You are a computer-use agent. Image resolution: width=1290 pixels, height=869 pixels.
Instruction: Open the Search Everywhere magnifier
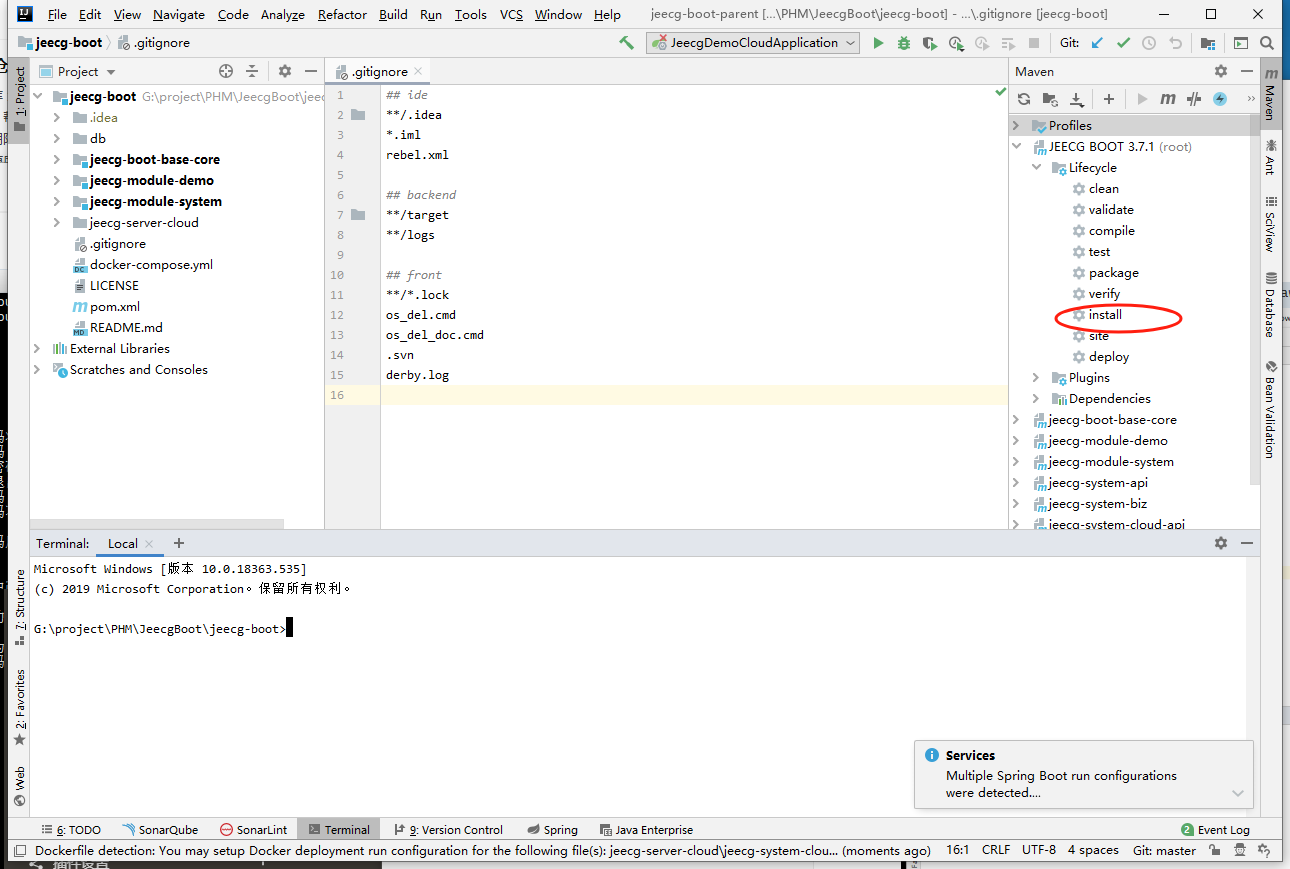coord(1267,43)
